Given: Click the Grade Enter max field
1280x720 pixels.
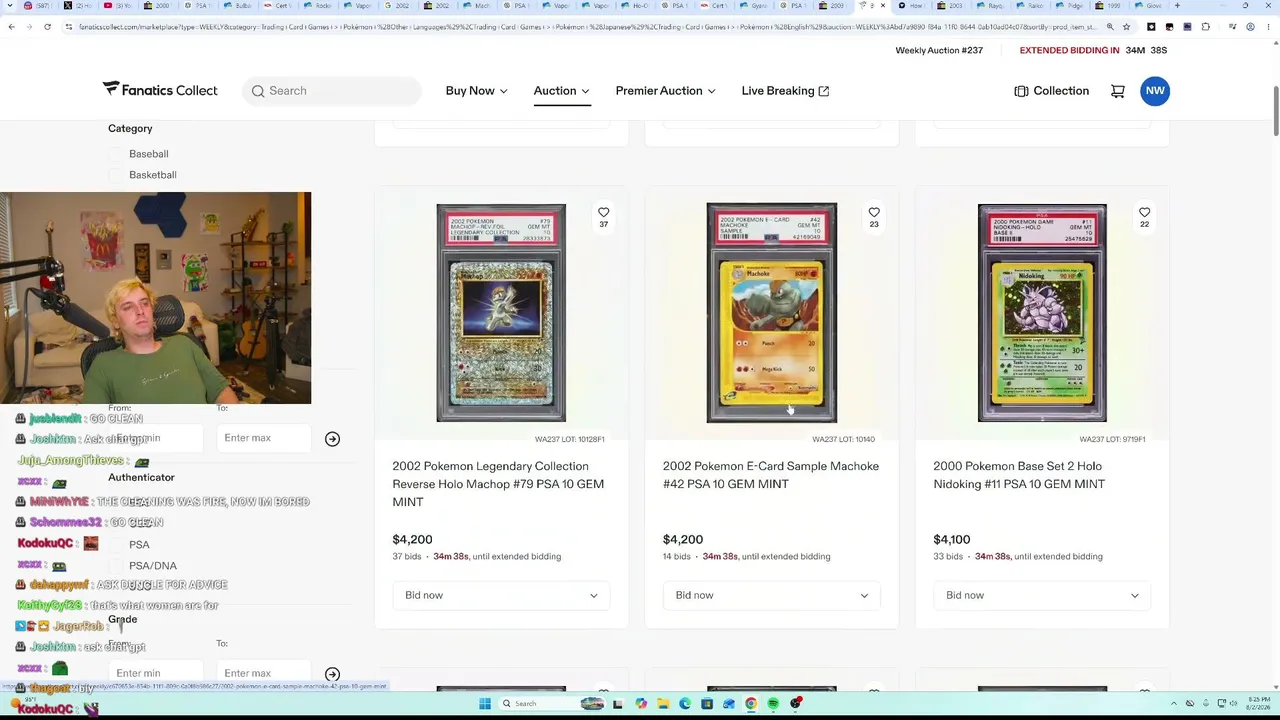Looking at the screenshot, I should coord(264,674).
